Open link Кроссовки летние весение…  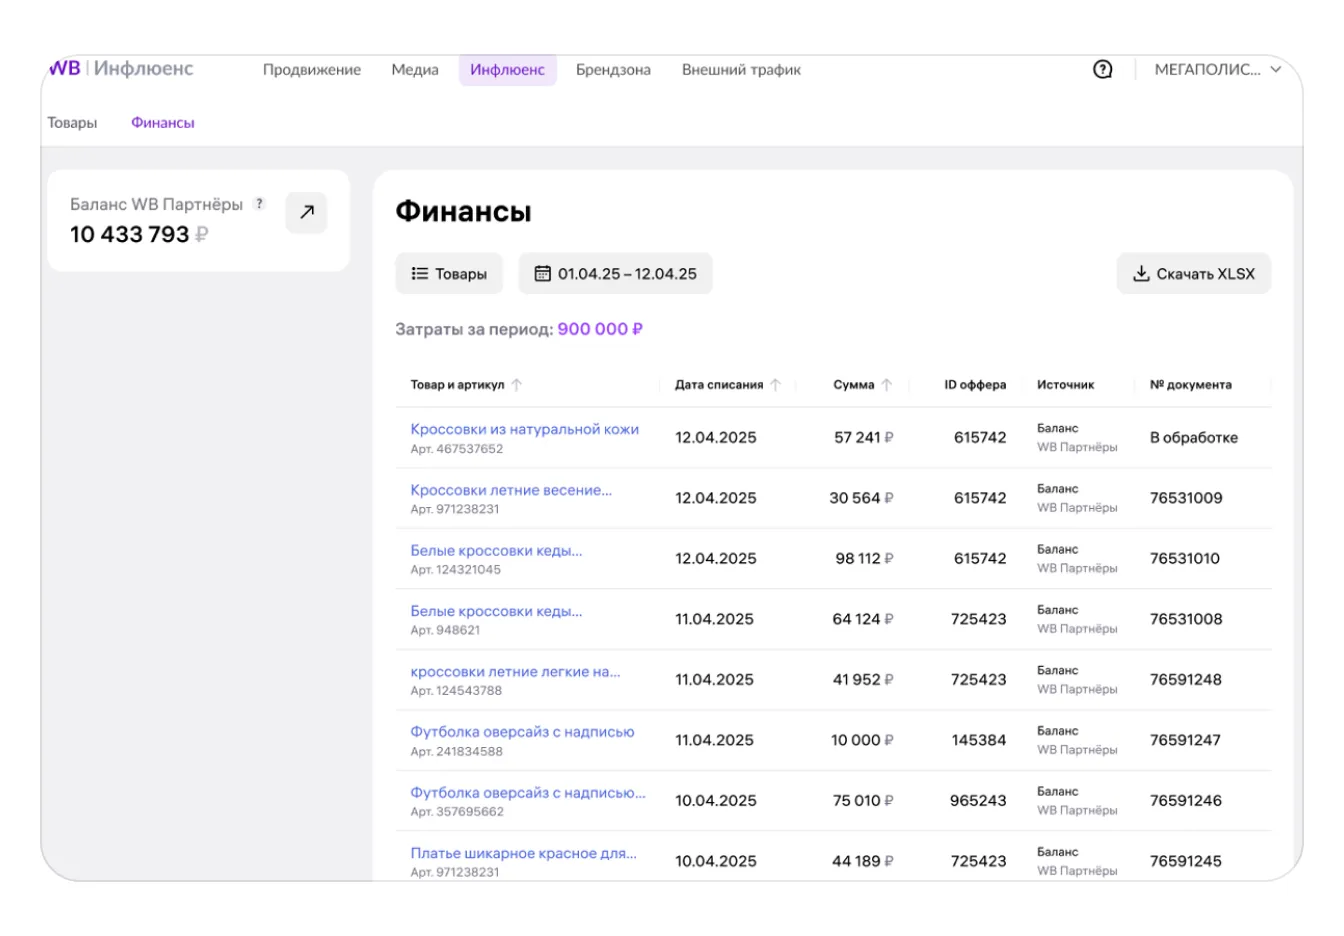(511, 489)
